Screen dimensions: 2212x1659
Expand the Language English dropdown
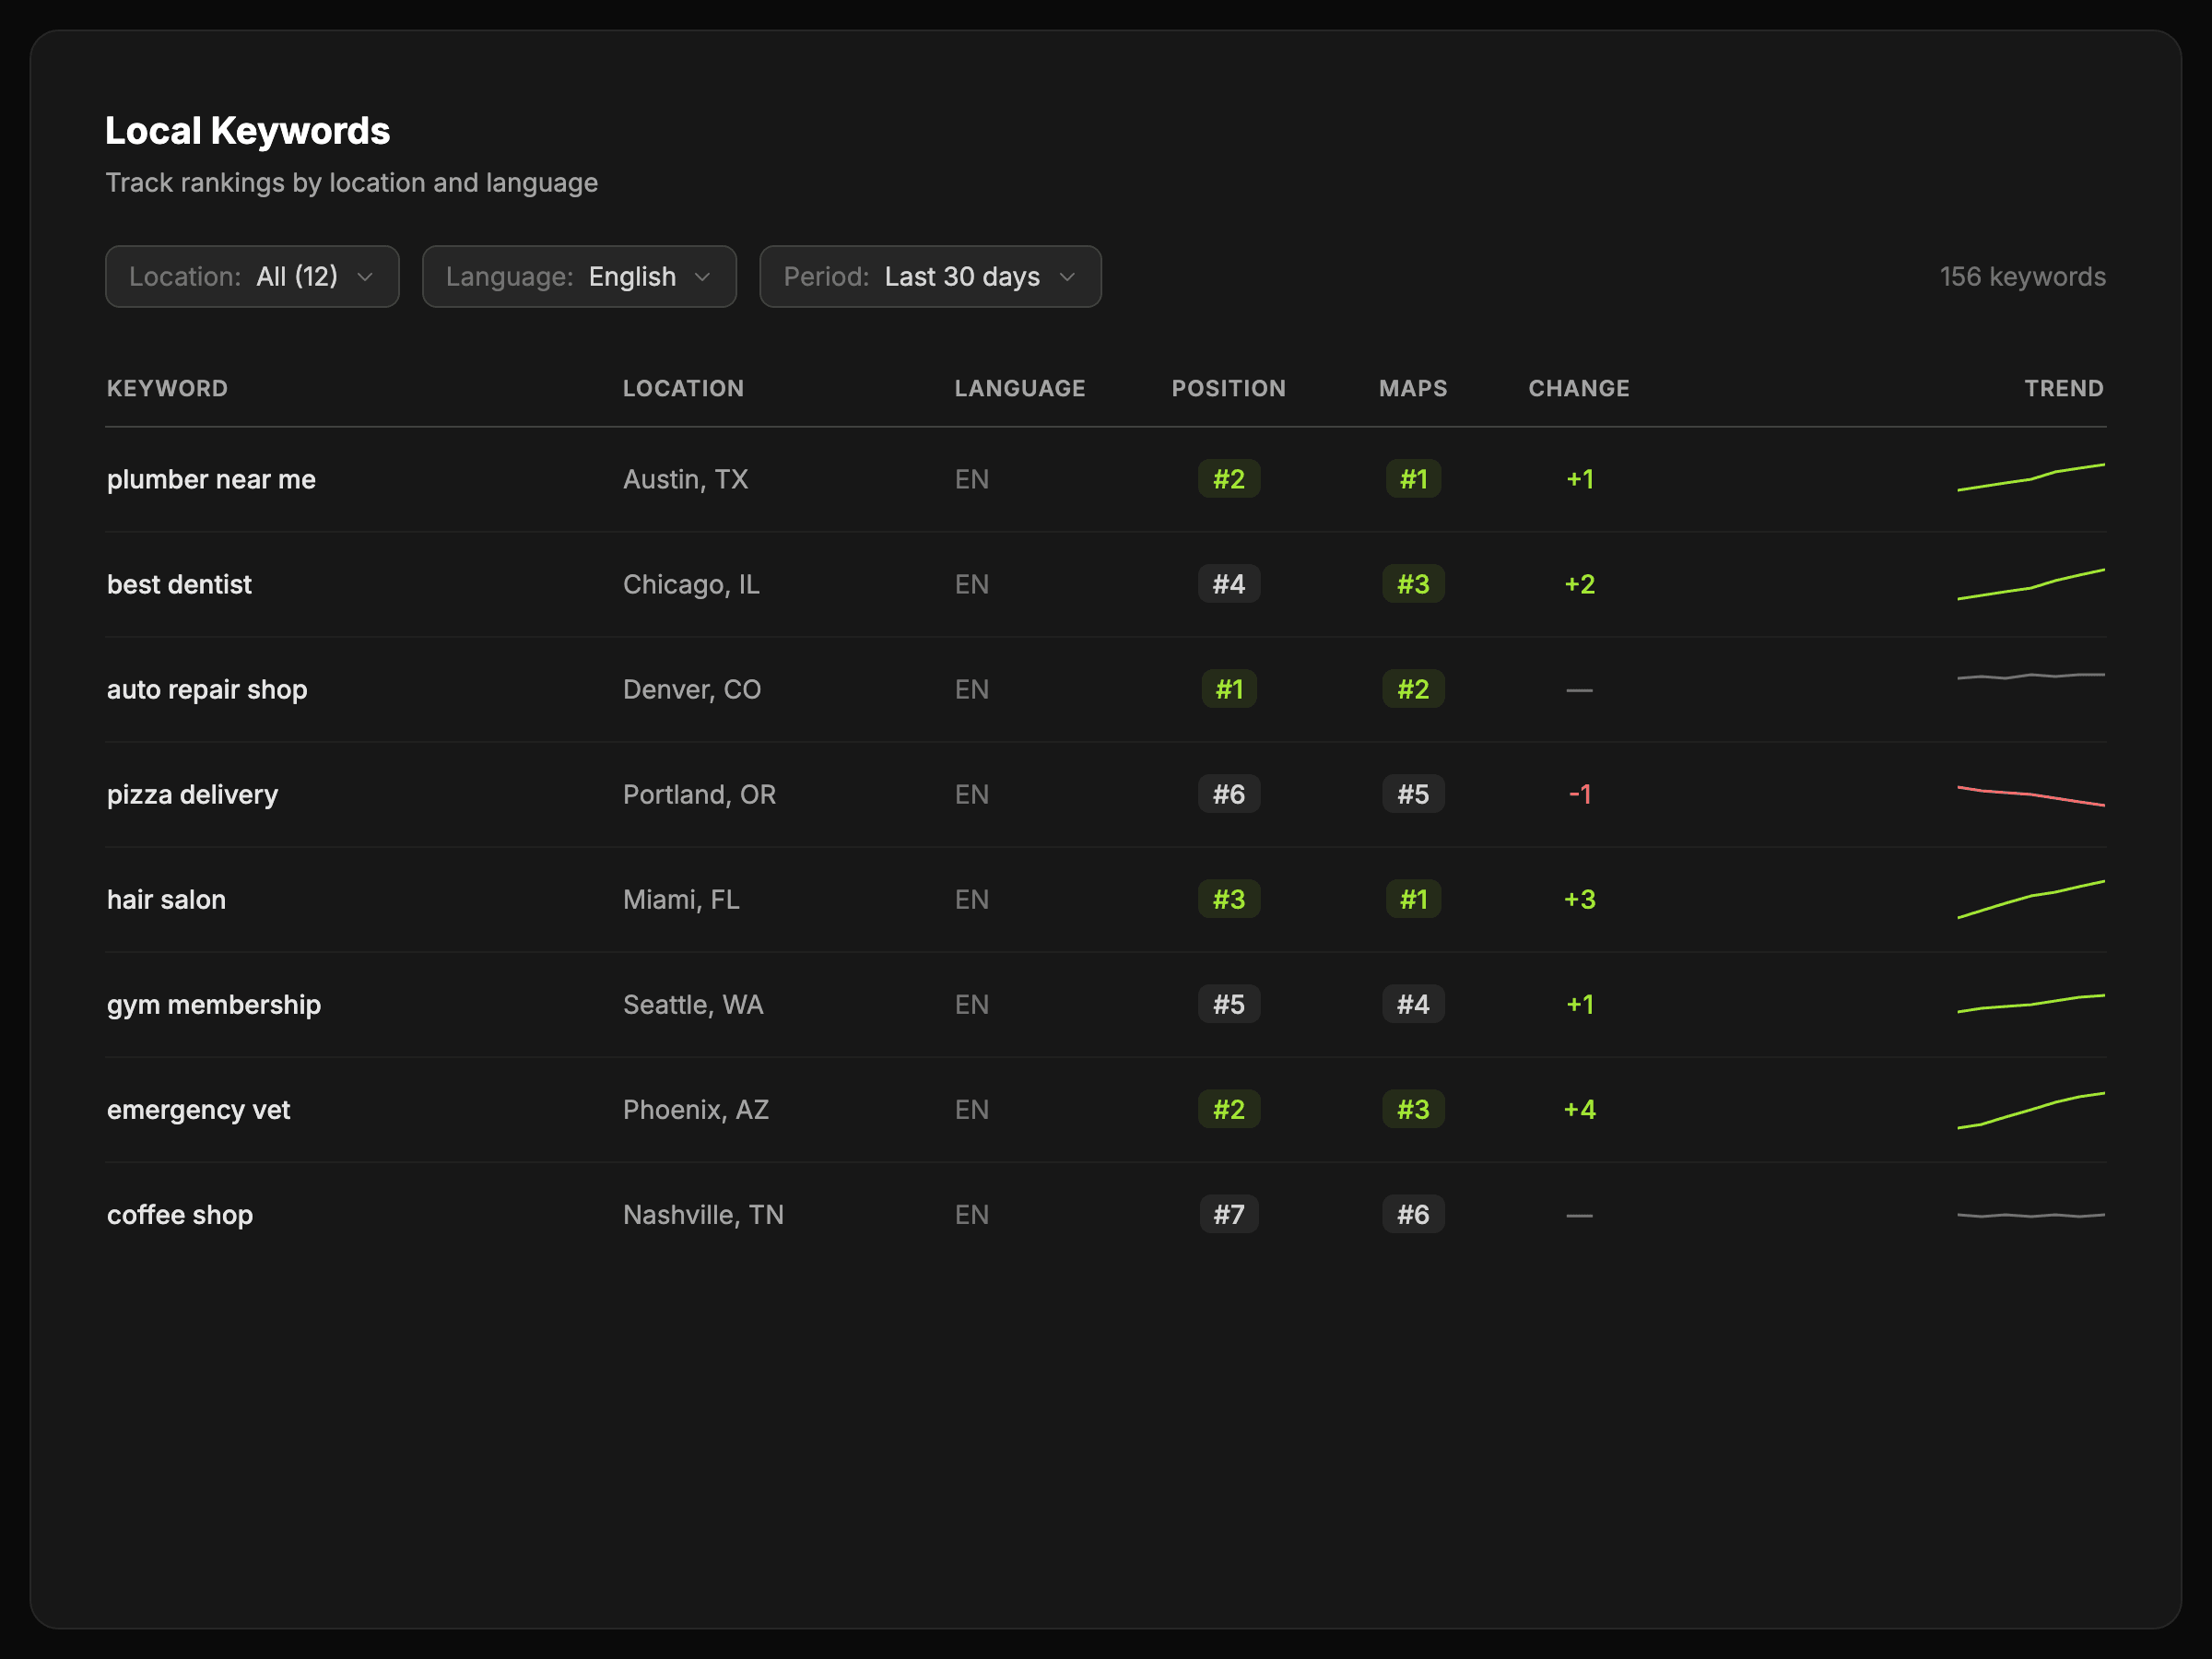coord(579,277)
